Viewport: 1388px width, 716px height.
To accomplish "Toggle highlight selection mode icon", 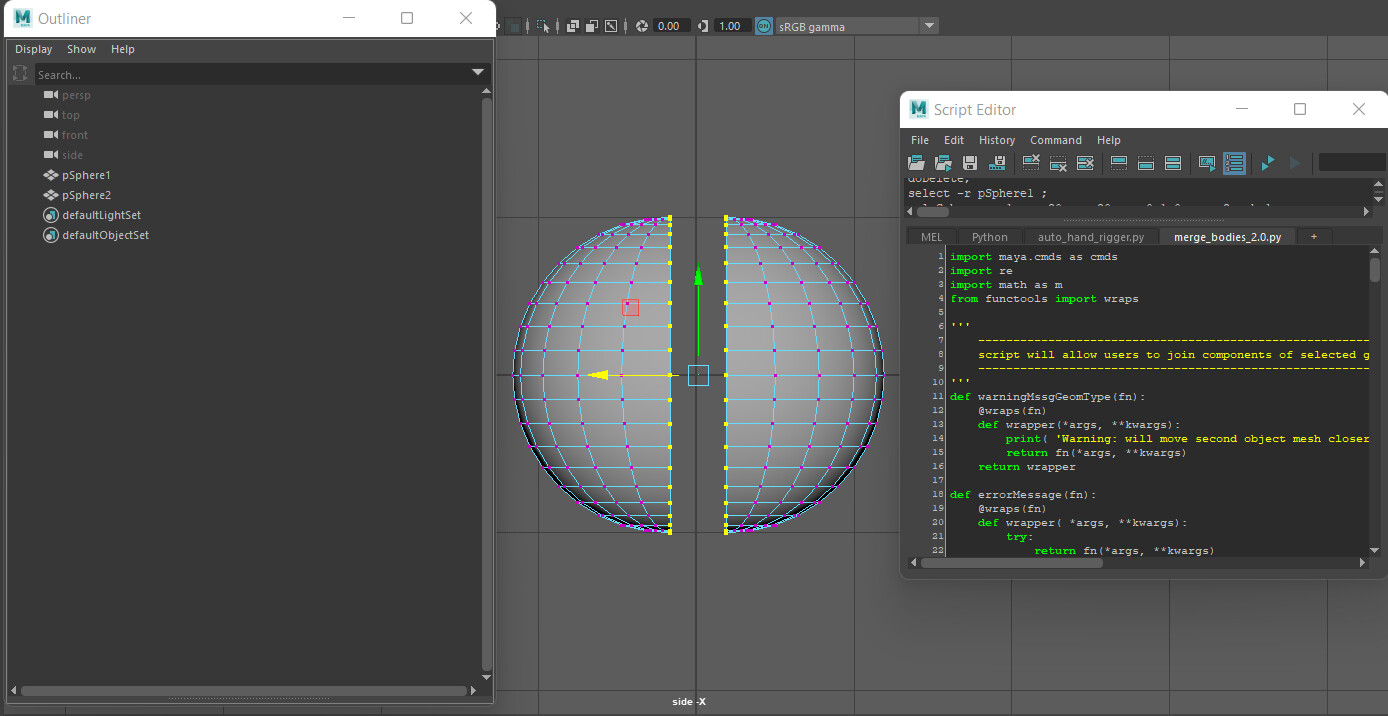I will [x=543, y=25].
